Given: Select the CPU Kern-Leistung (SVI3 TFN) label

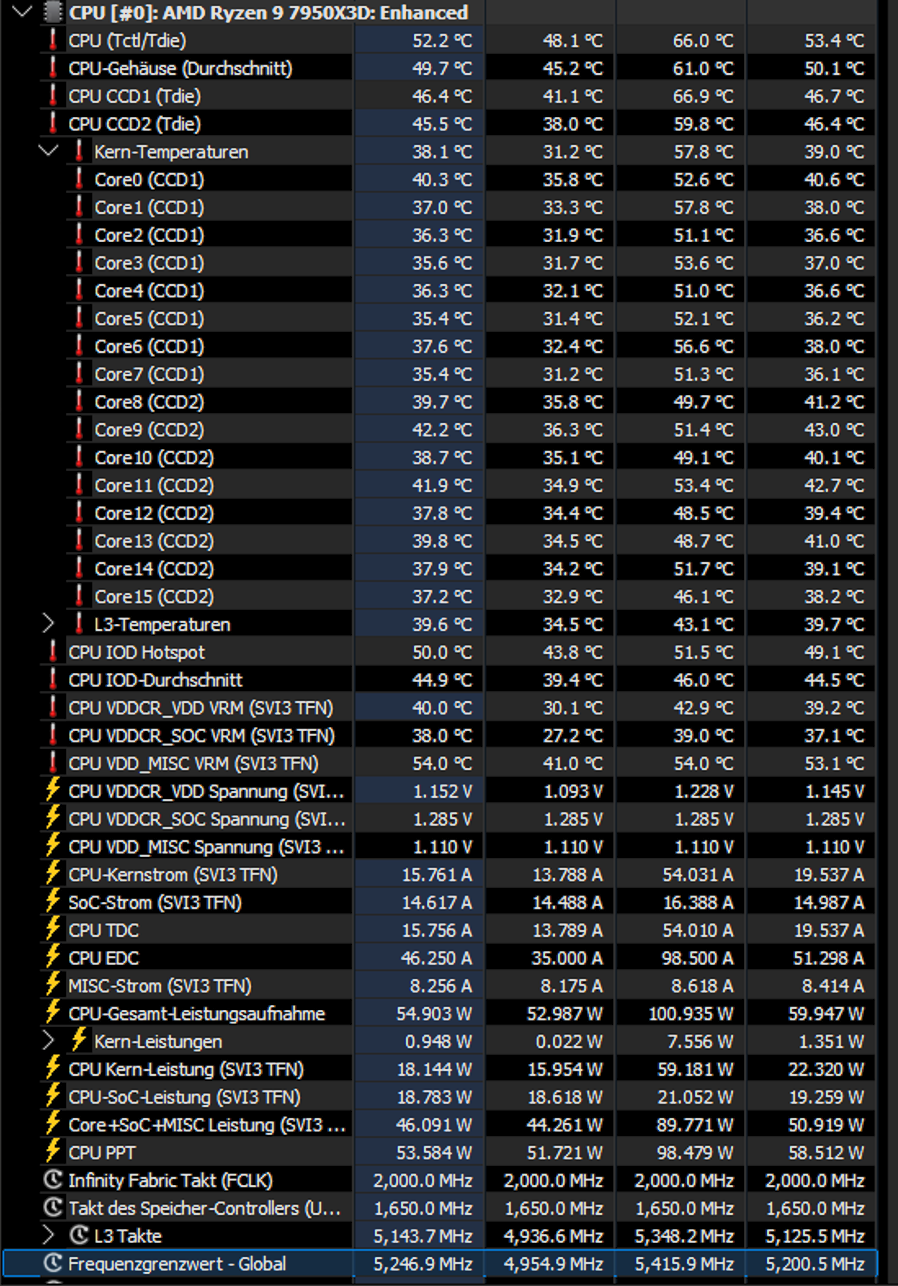Looking at the screenshot, I should 186,1069.
